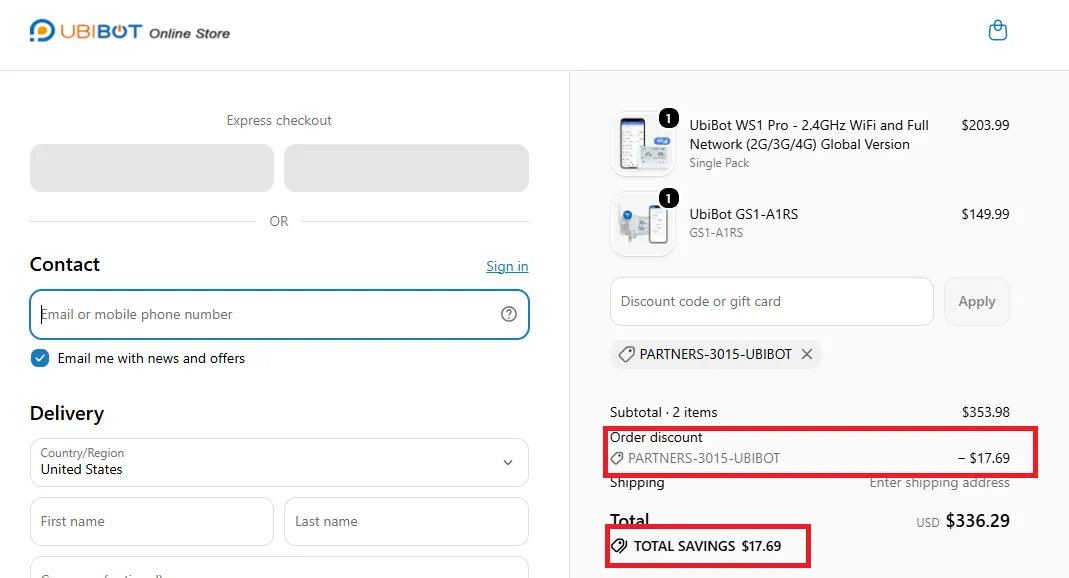Click the UbiBot Online Store logo
Image resolution: width=1069 pixels, height=578 pixels.
point(130,31)
